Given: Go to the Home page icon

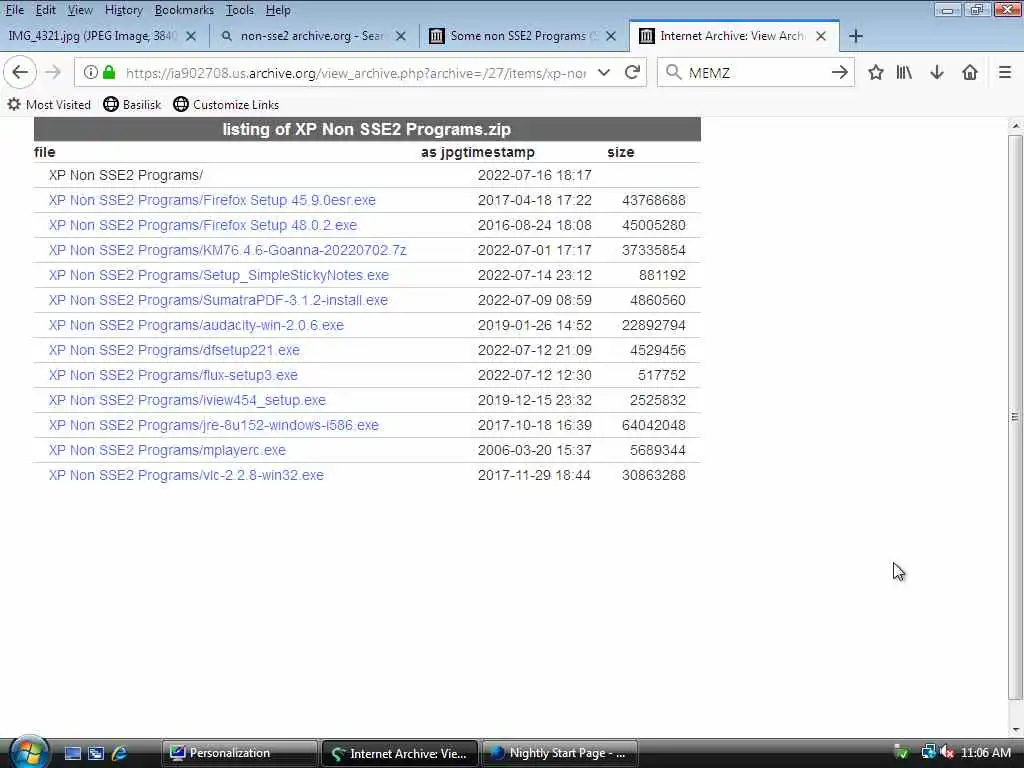Looking at the screenshot, I should point(970,72).
